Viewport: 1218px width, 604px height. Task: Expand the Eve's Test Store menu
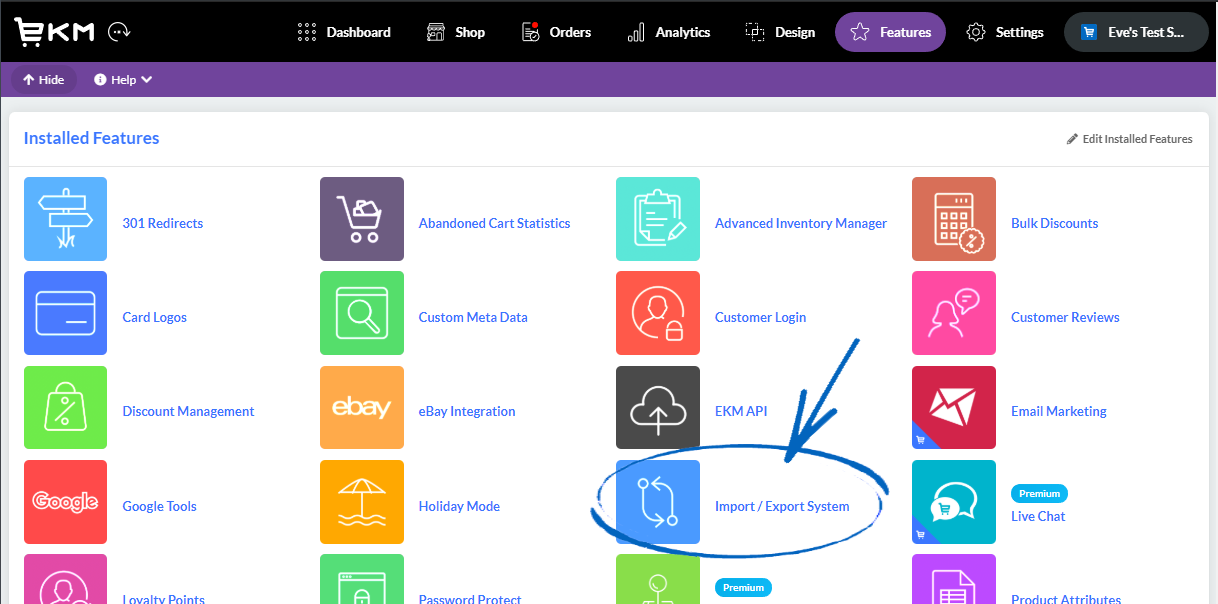click(1135, 31)
